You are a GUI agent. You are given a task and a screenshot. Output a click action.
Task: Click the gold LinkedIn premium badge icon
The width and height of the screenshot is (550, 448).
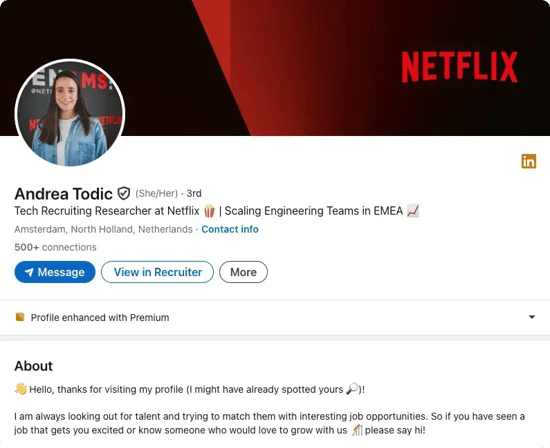529,161
